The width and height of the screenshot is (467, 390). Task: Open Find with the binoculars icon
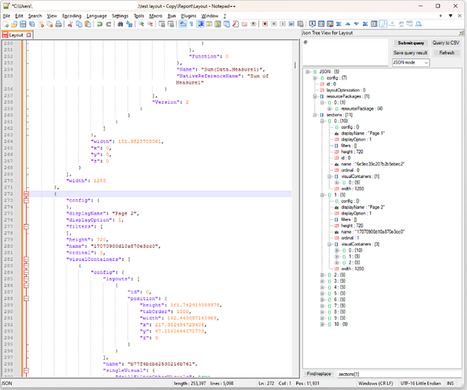click(x=120, y=24)
